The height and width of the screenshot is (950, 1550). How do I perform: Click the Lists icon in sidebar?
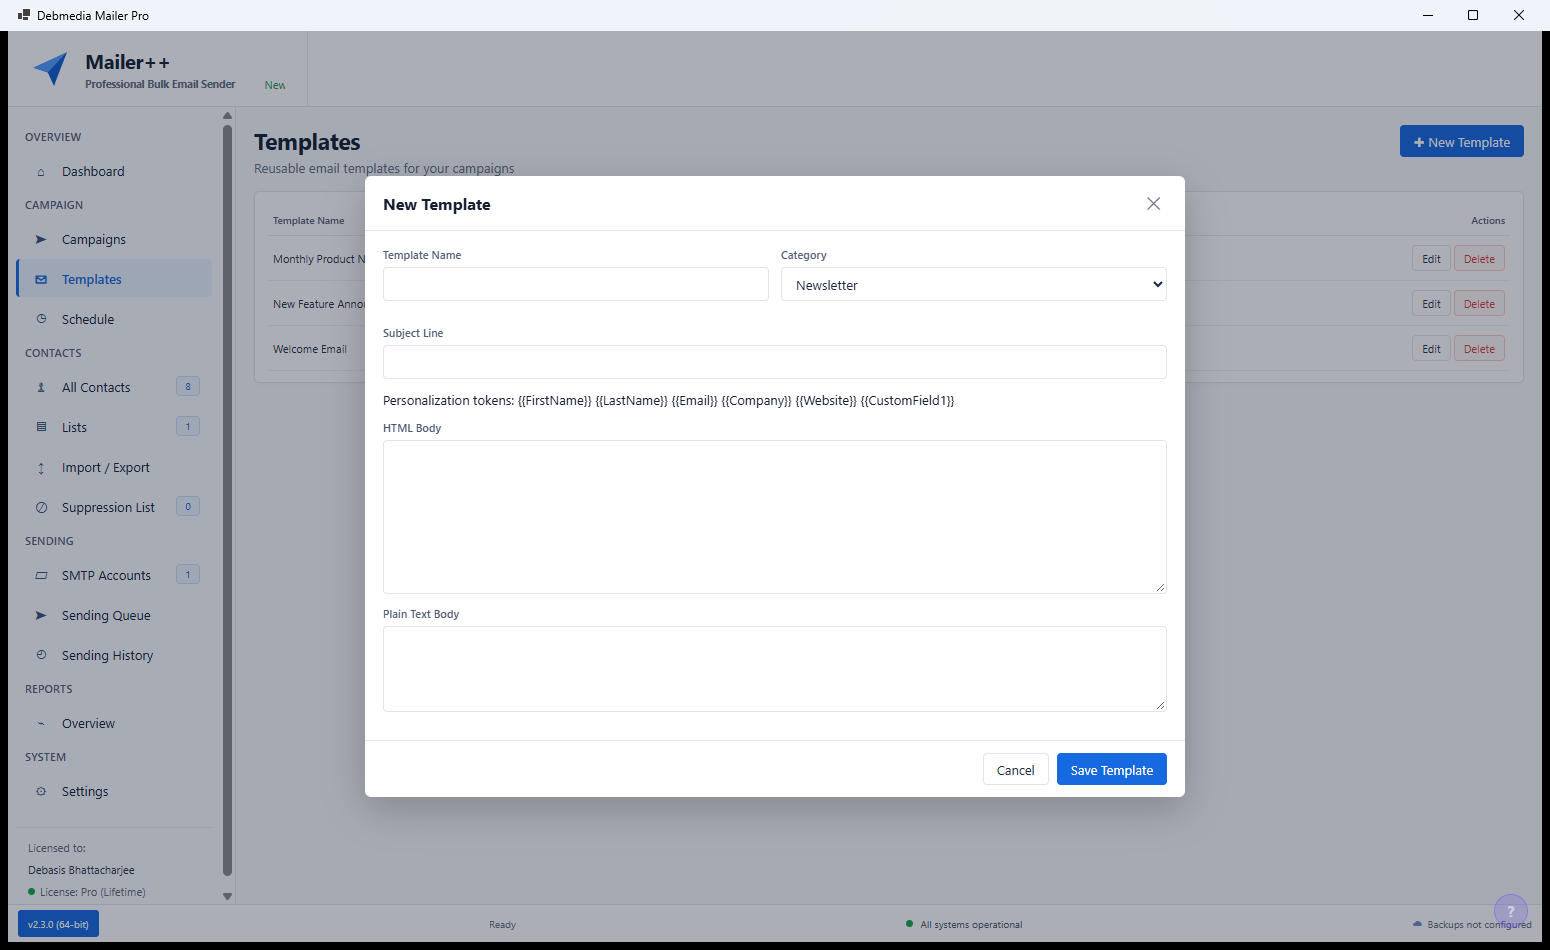pos(41,428)
